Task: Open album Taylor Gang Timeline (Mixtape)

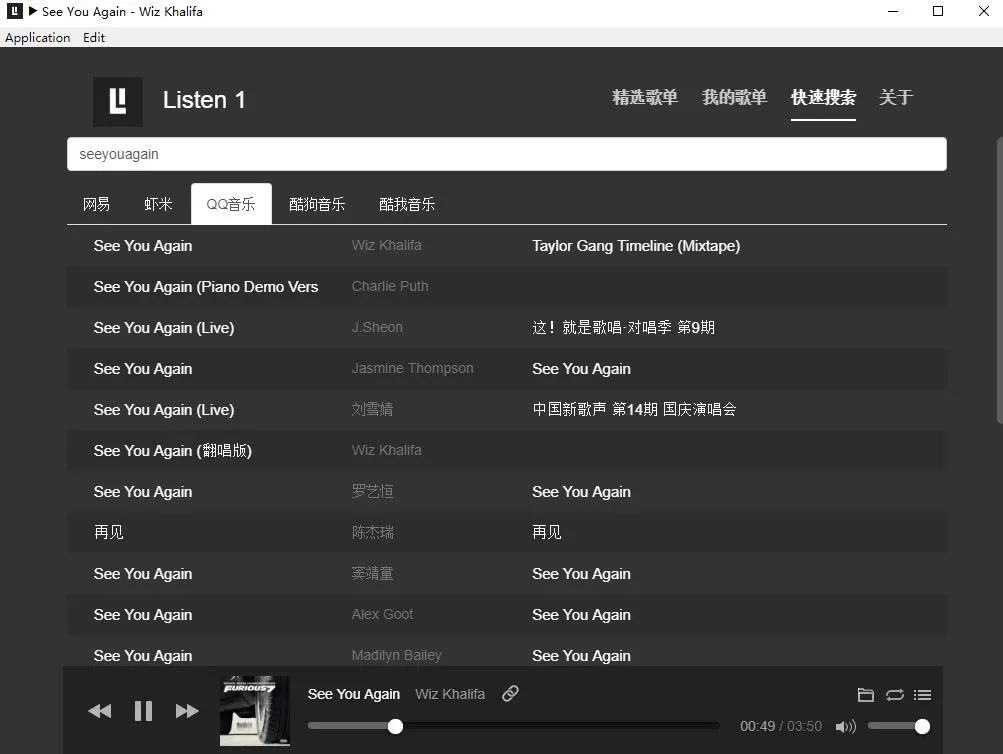Action: pyautogui.click(x=636, y=246)
